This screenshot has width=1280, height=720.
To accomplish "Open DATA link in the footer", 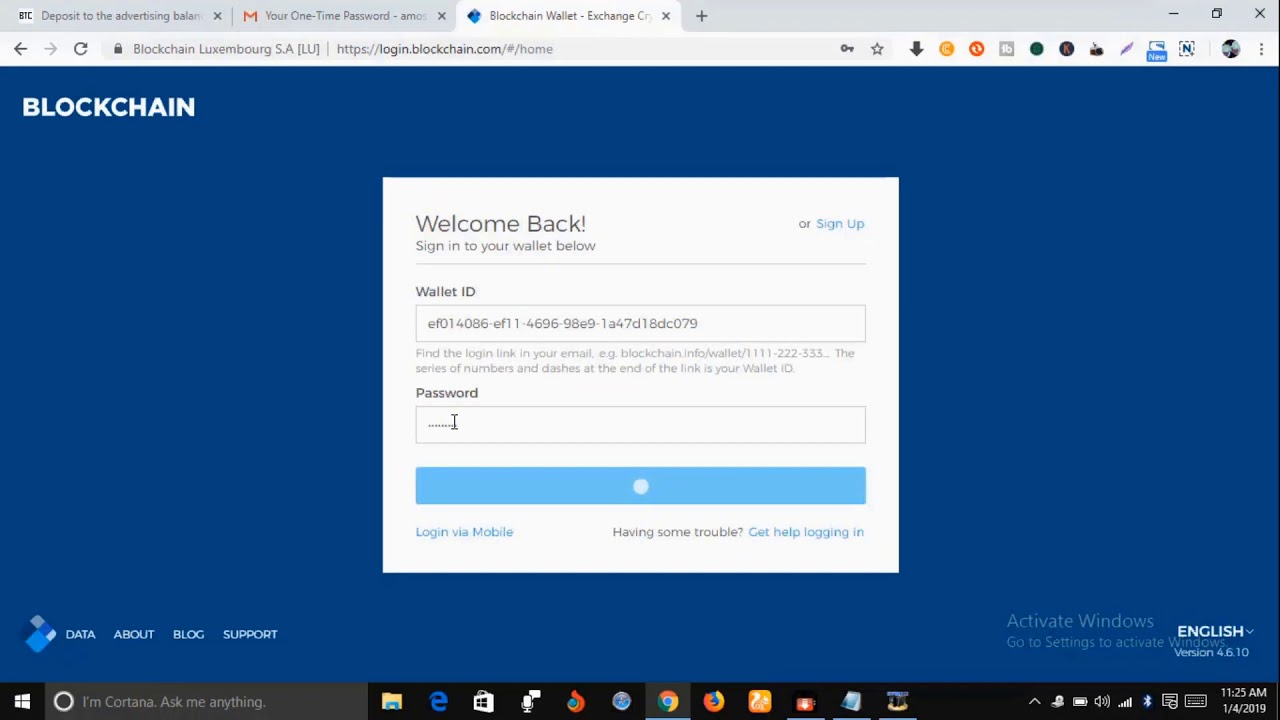I will (80, 634).
